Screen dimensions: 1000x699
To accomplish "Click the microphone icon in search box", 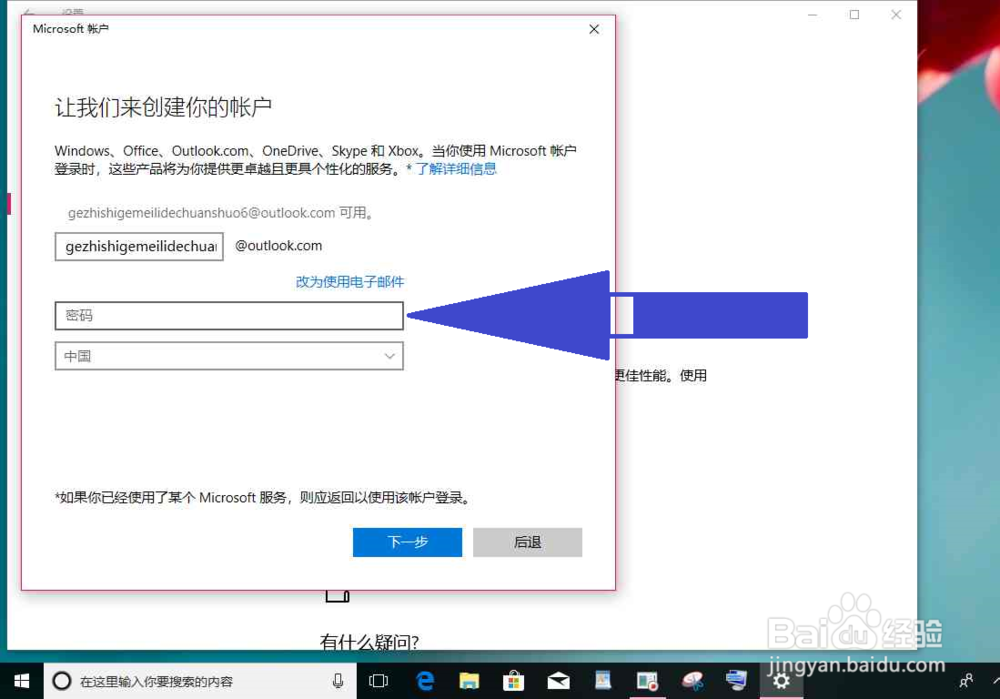I will point(338,681).
